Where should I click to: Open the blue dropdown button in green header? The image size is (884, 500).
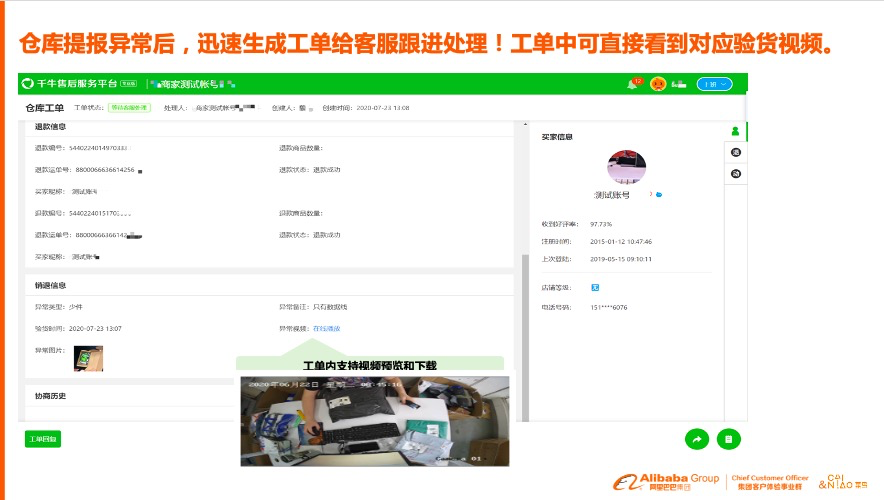[714, 84]
